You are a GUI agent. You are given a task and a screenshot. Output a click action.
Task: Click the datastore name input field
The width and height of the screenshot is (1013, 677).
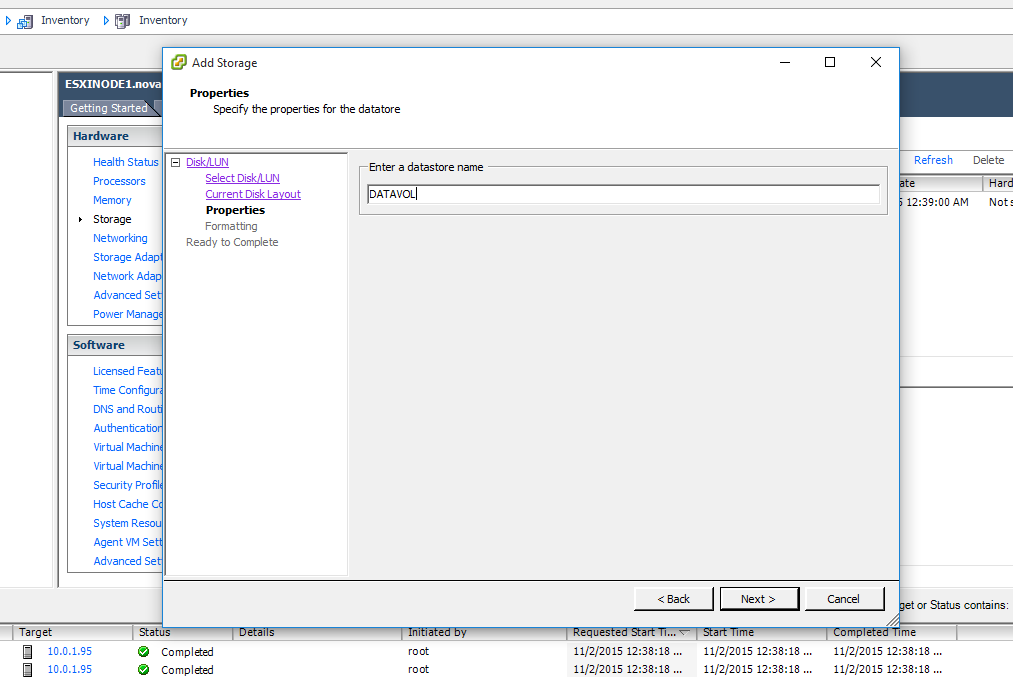tap(623, 194)
